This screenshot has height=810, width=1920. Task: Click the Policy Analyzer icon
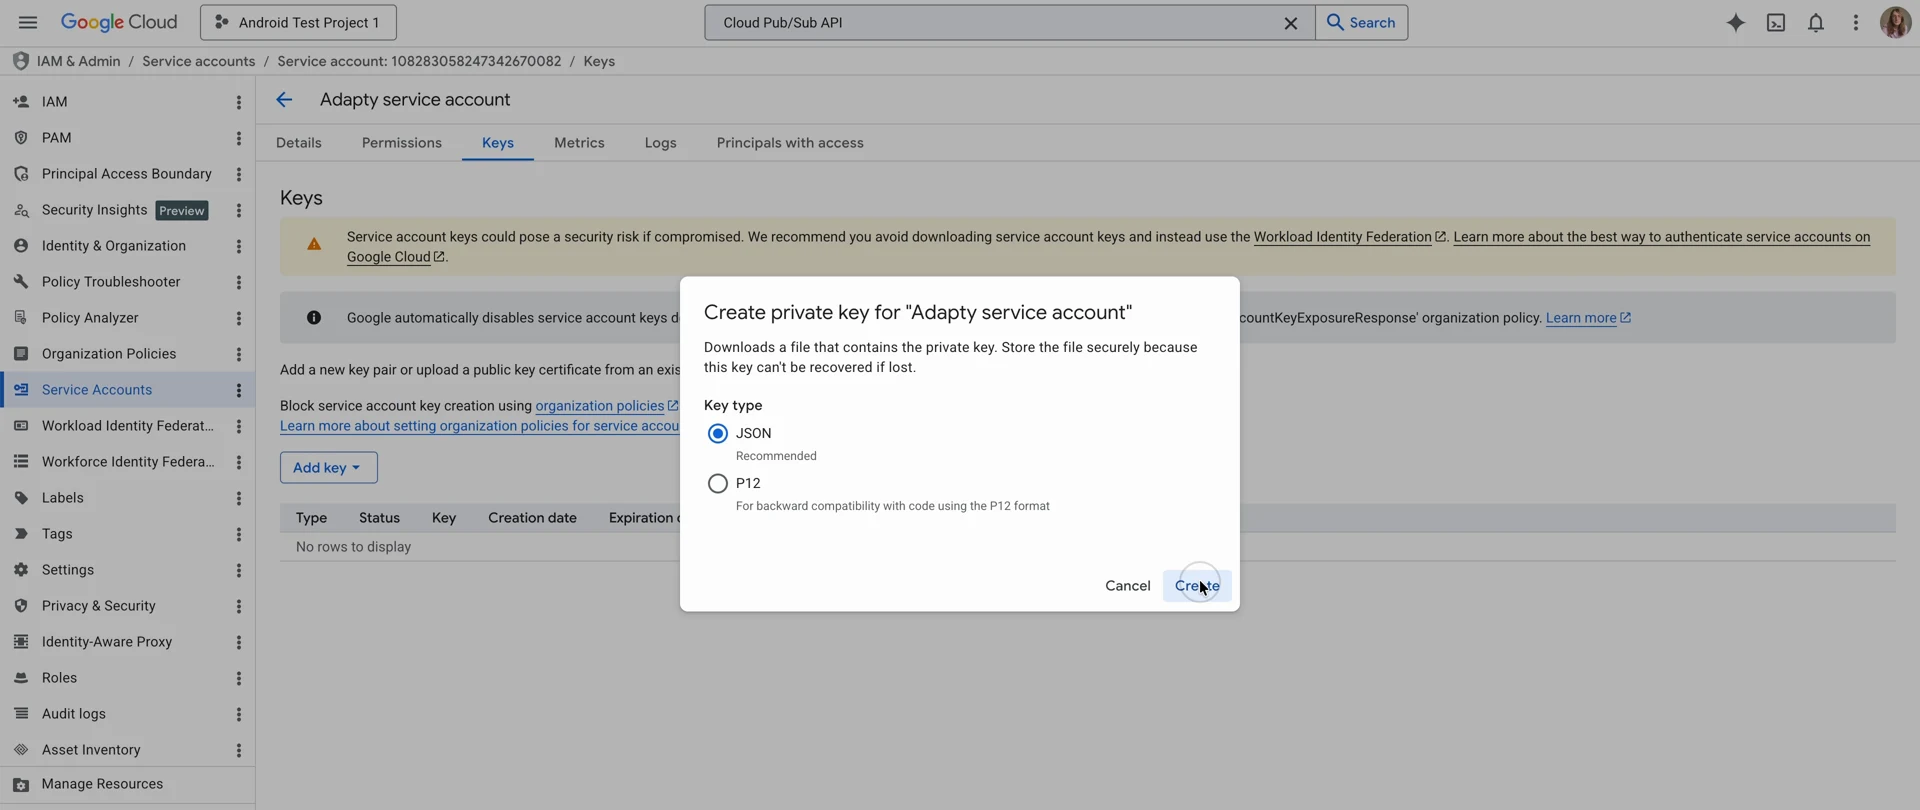tap(21, 318)
